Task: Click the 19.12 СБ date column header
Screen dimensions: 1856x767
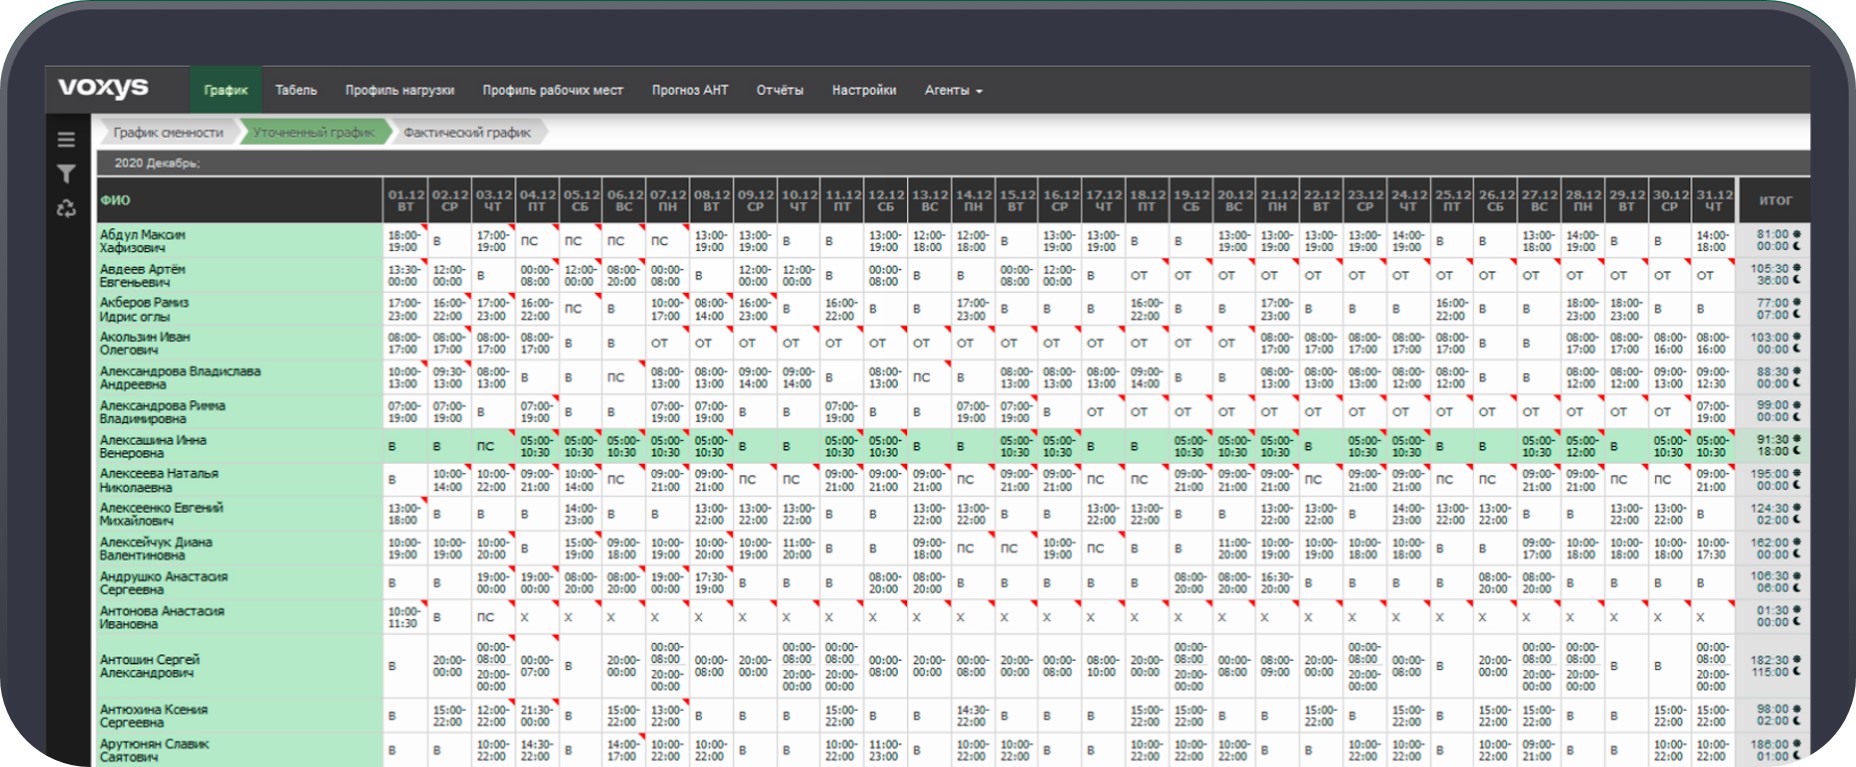Action: 1191,200
